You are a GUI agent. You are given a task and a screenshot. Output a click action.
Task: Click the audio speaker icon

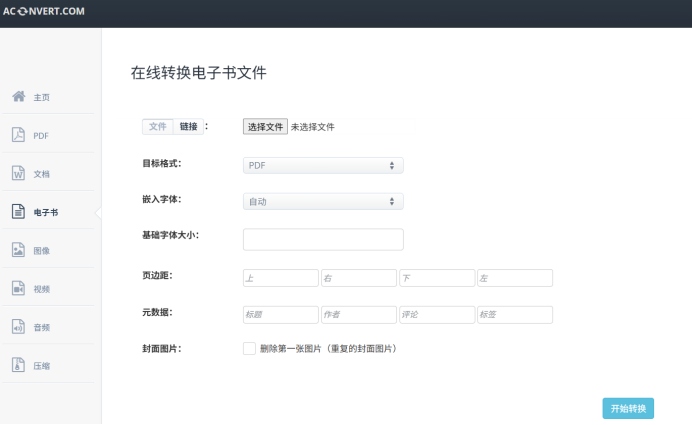click(x=18, y=327)
